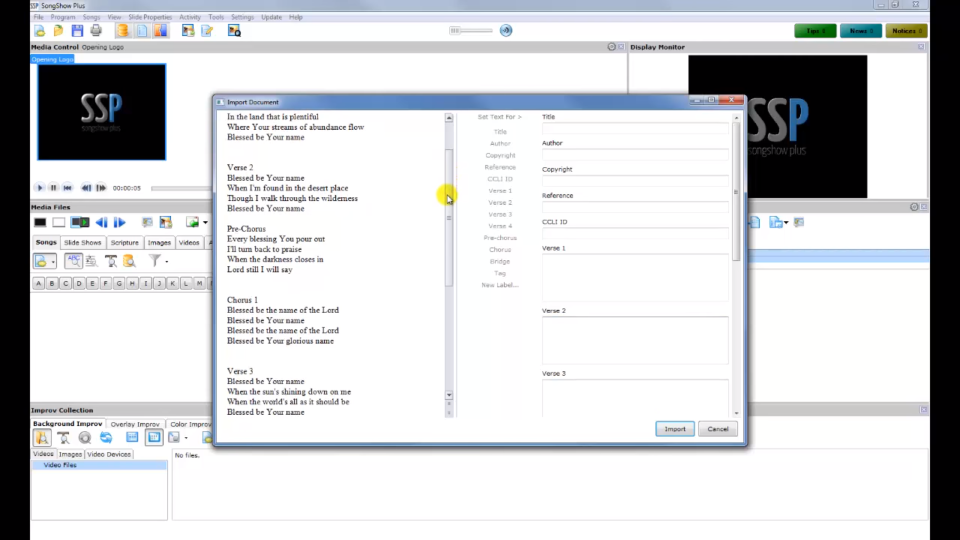This screenshot has height=540, width=960.
Task: Open the image search toolbar icon
Action: (234, 31)
